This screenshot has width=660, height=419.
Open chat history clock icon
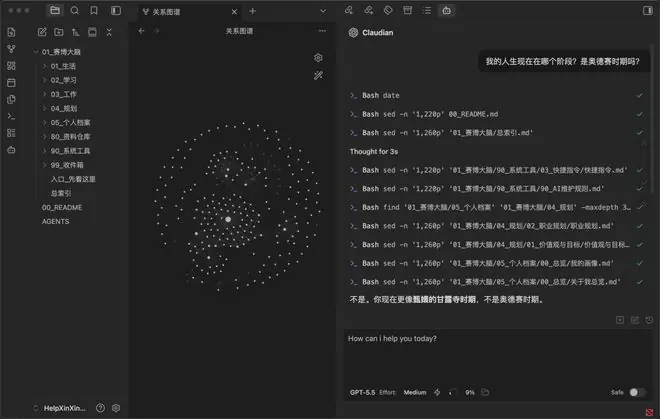click(x=649, y=320)
